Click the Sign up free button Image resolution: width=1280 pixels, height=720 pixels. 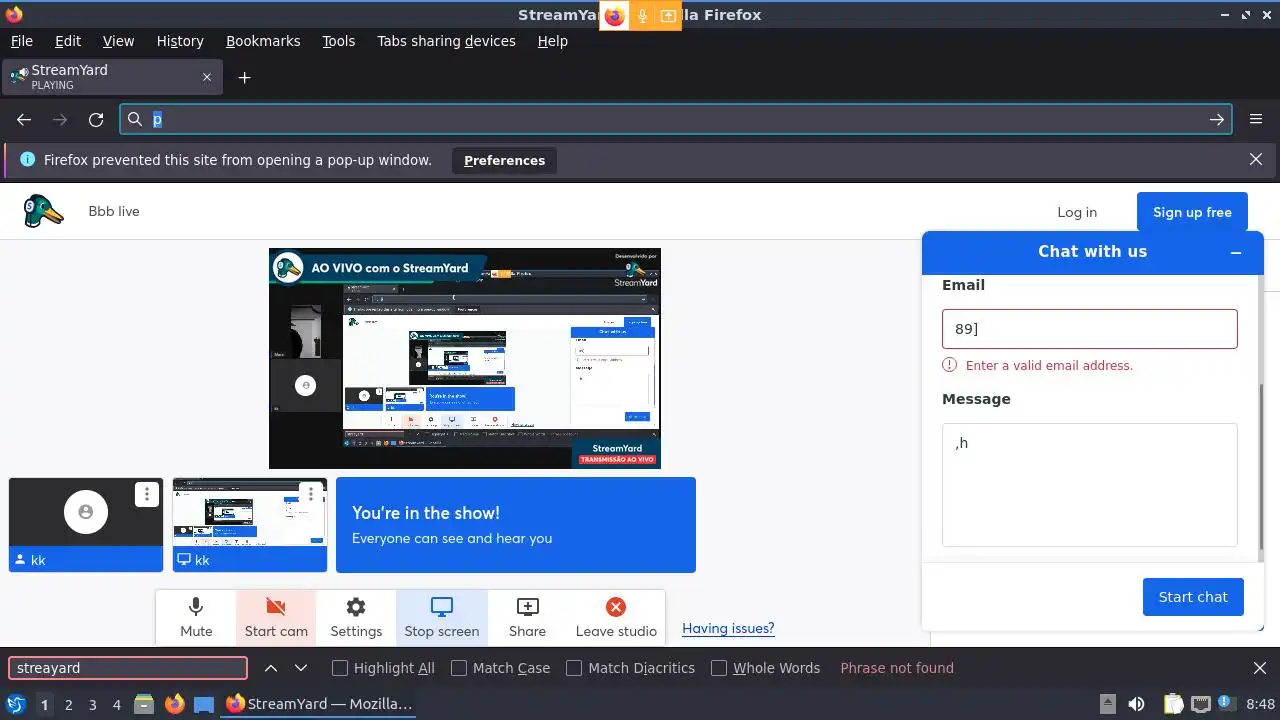pyautogui.click(x=1192, y=212)
